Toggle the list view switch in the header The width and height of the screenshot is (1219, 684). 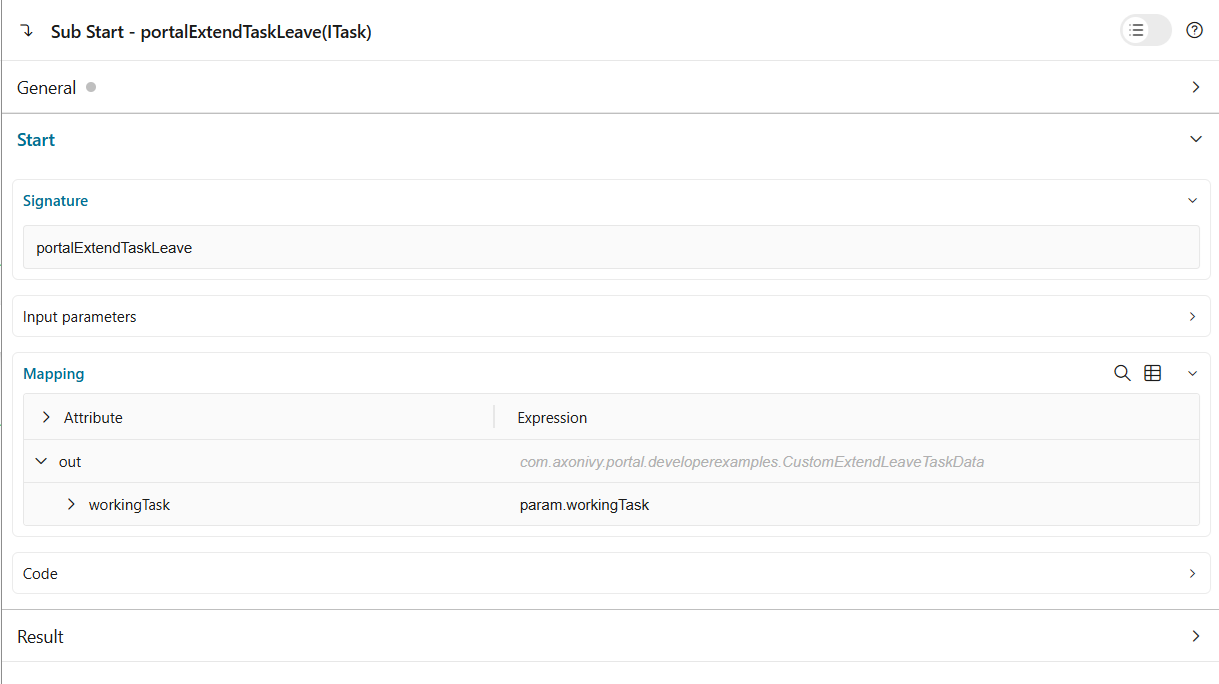click(1145, 30)
